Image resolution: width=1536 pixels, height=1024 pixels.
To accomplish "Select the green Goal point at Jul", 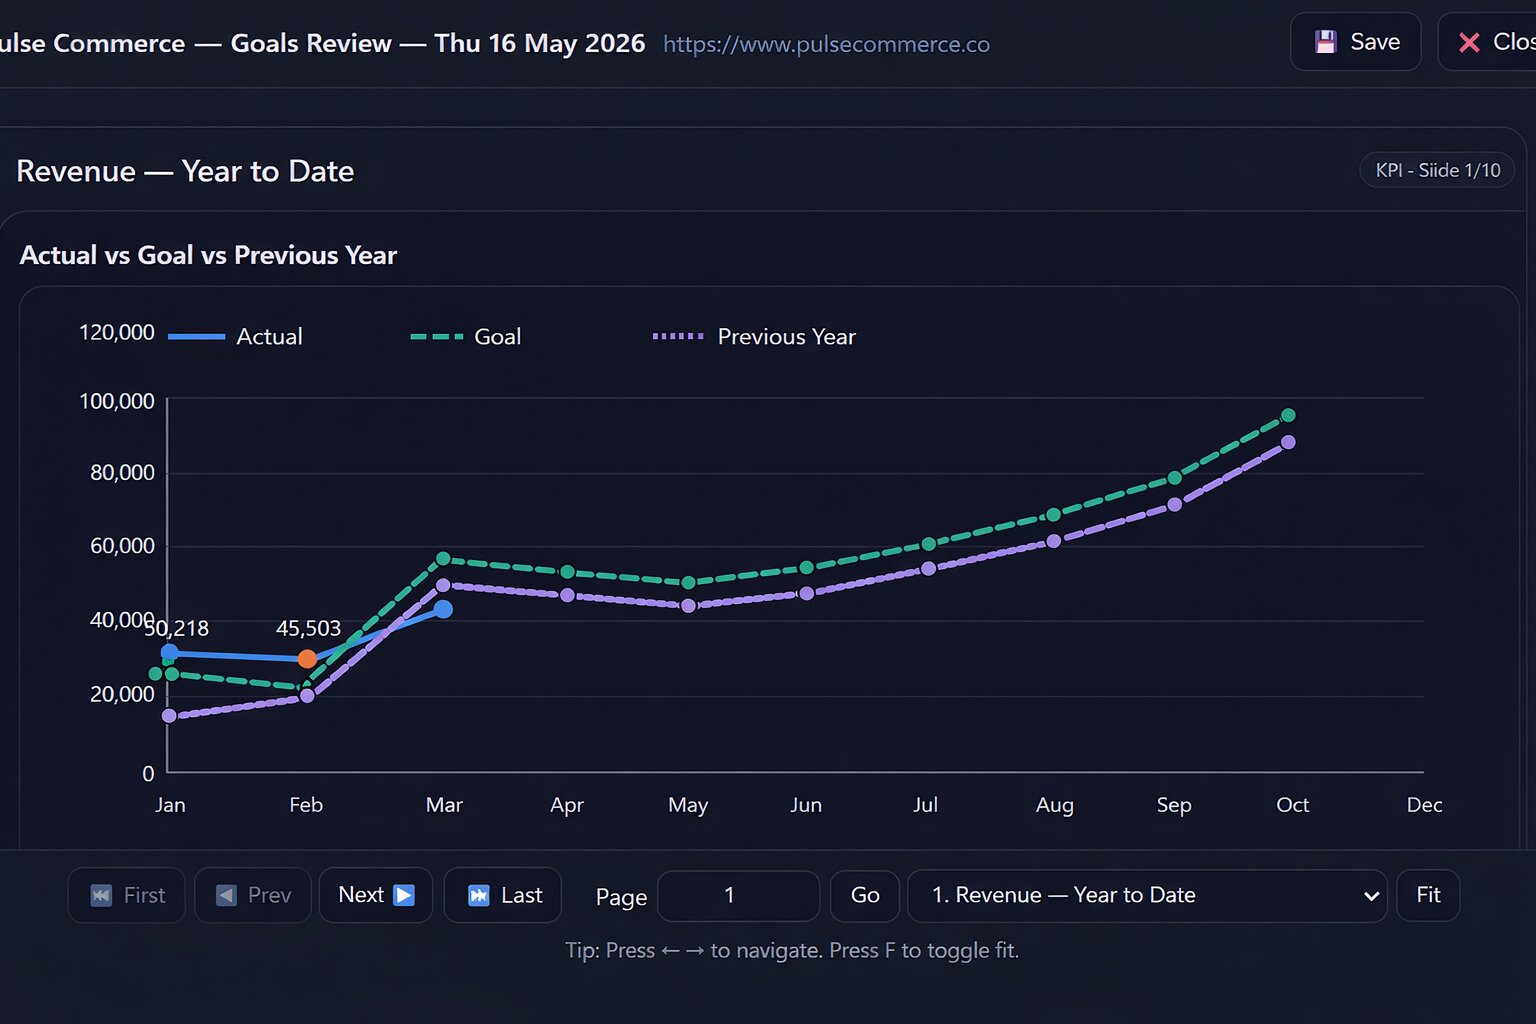I will [x=928, y=544].
